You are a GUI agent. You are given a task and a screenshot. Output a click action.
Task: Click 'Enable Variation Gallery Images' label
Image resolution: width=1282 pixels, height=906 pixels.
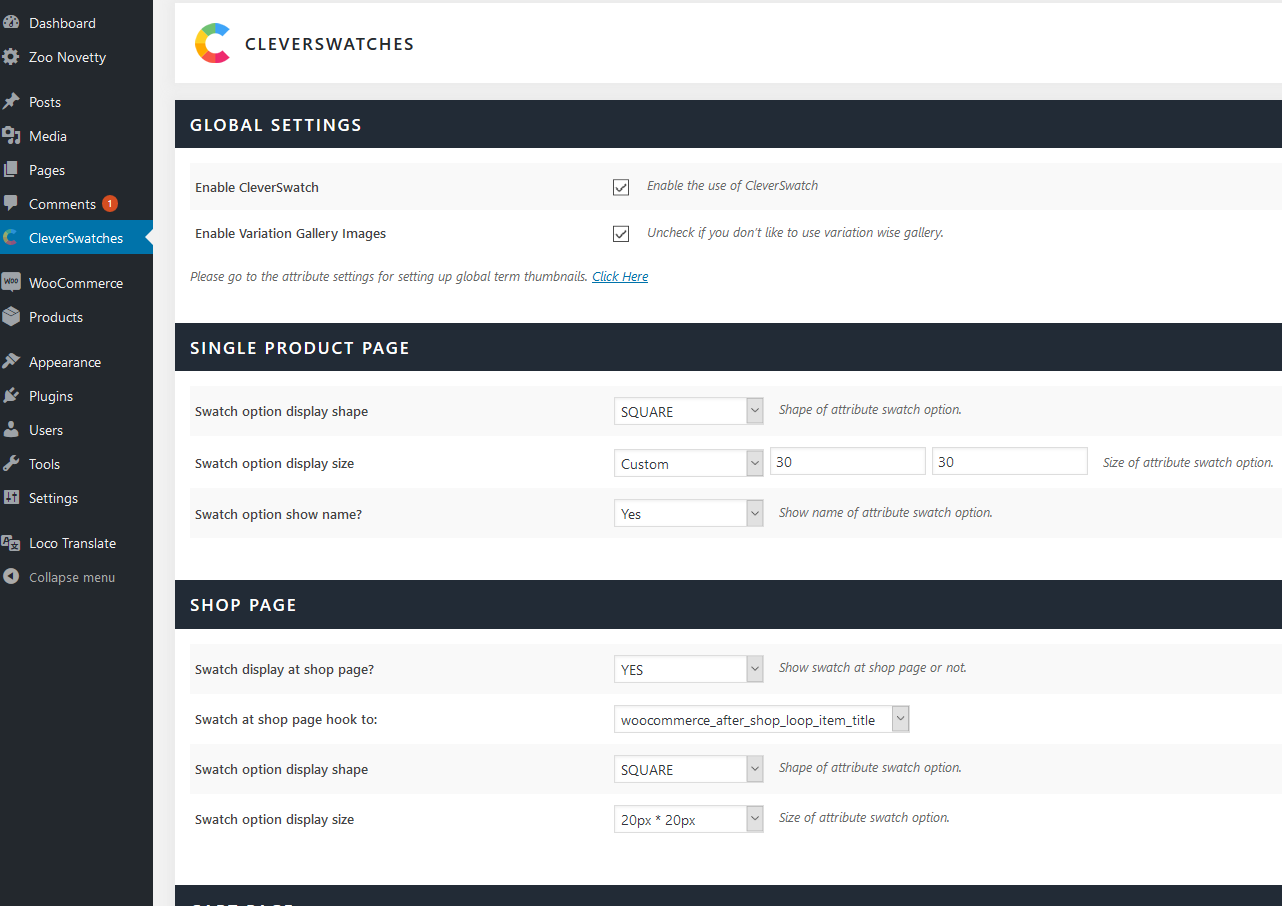pos(290,234)
